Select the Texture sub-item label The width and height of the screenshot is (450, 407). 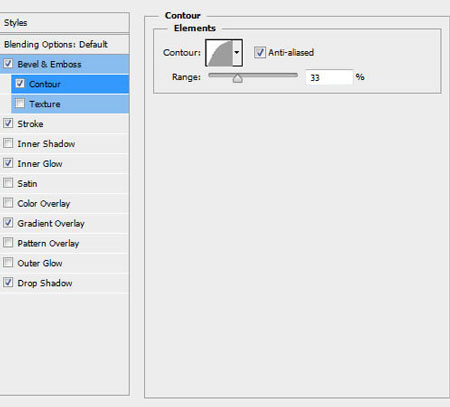point(45,104)
